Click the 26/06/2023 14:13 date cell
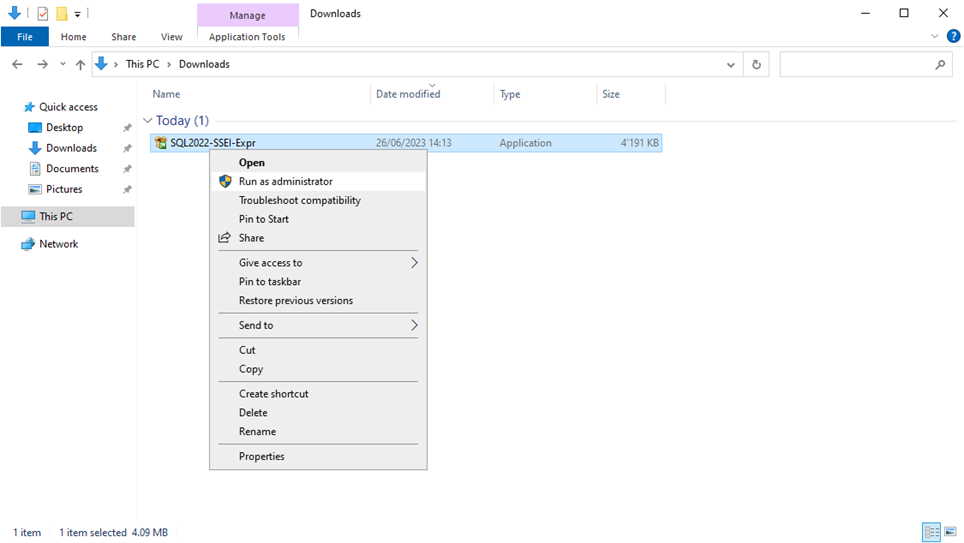The image size is (964, 543). 414,143
